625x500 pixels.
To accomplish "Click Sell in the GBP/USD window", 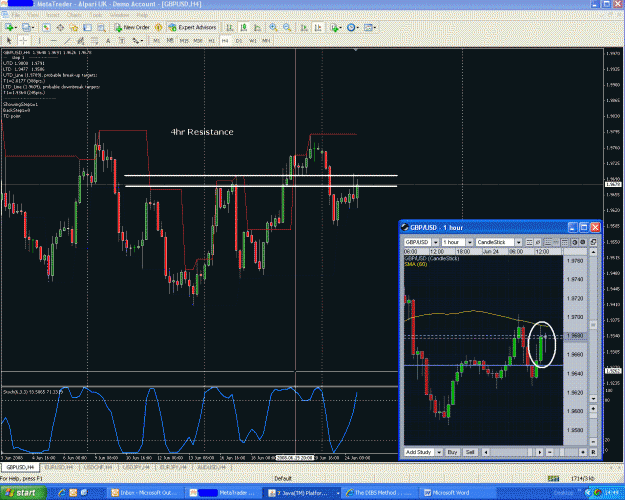I will (470, 452).
